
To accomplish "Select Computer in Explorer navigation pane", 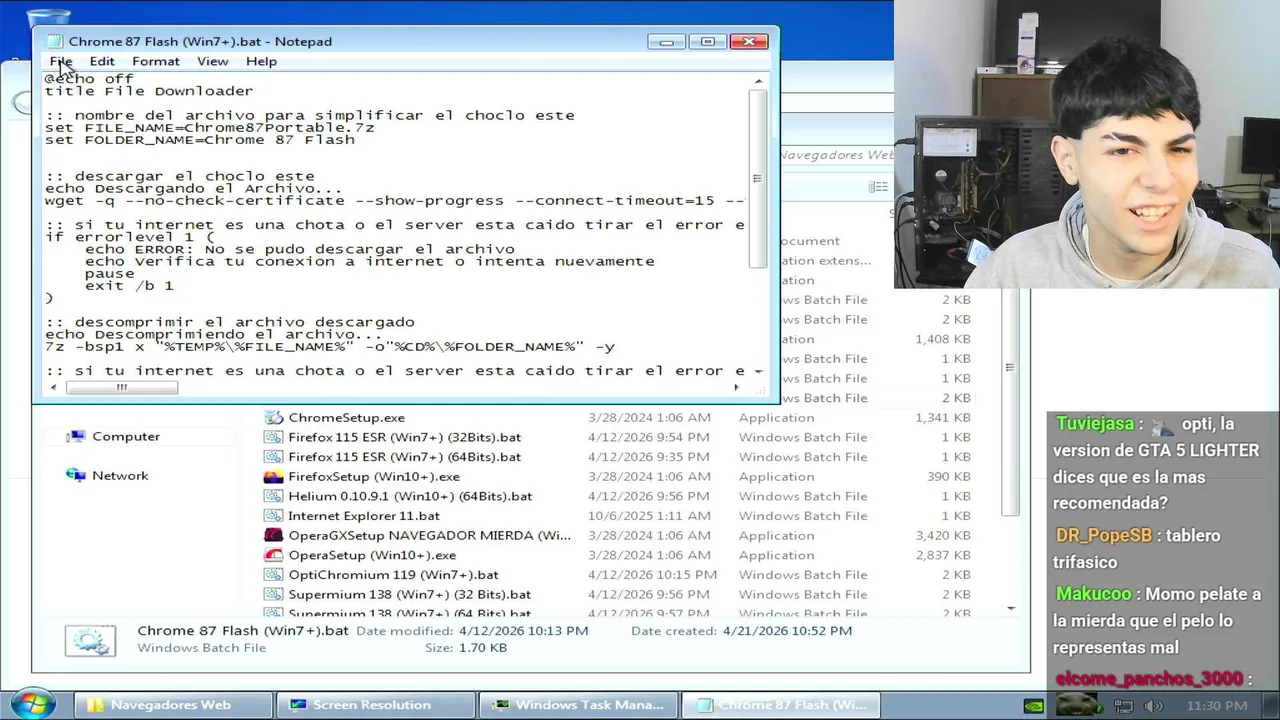I will [126, 436].
